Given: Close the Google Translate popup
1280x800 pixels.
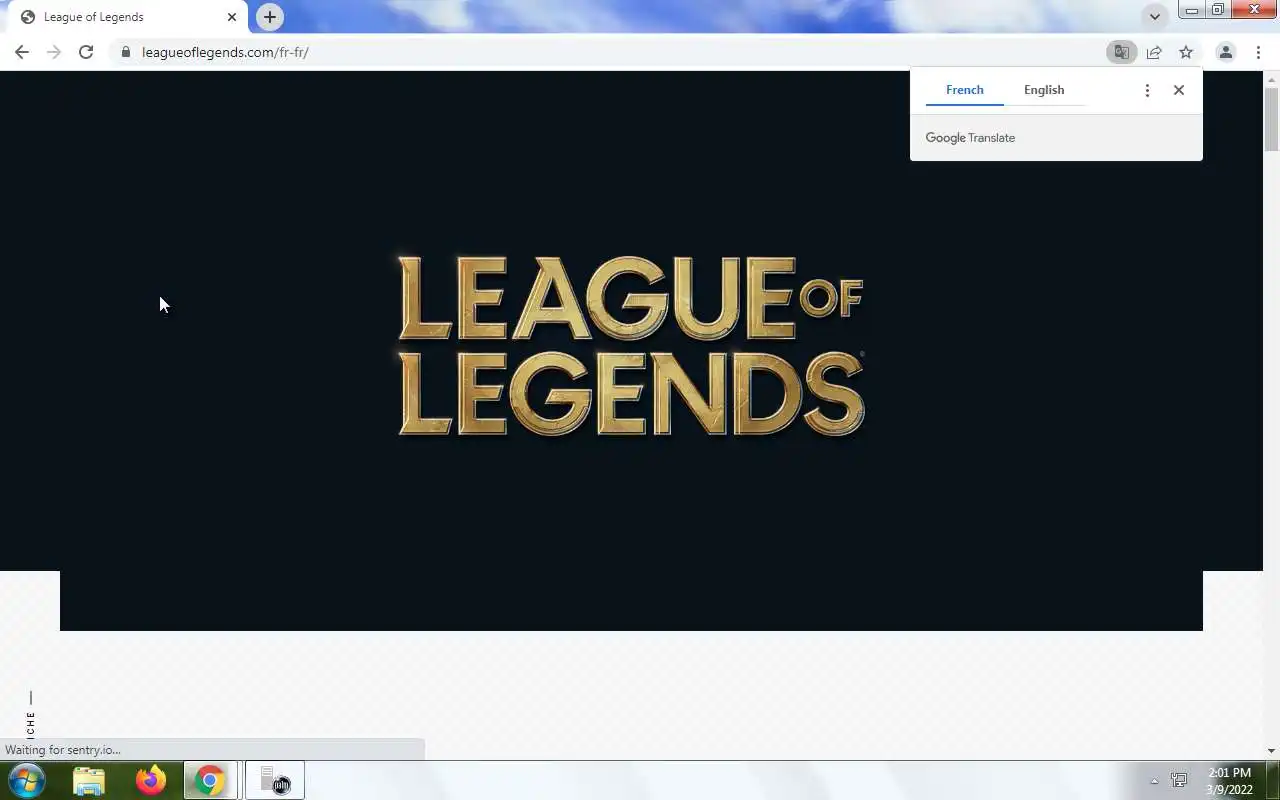Looking at the screenshot, I should [1179, 90].
